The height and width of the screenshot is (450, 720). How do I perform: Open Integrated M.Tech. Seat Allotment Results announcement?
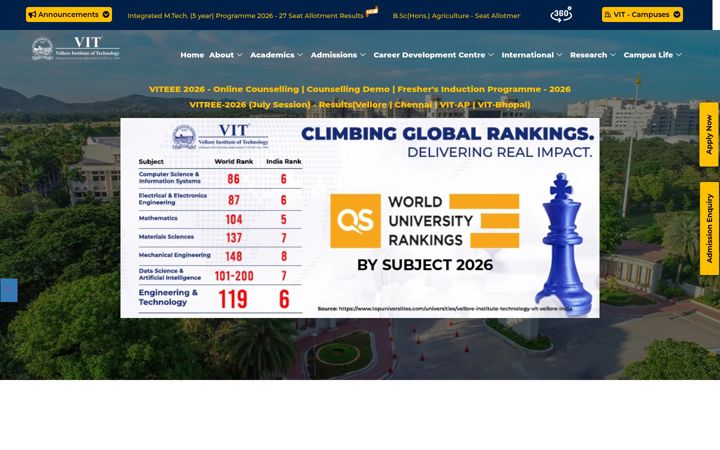[245, 16]
